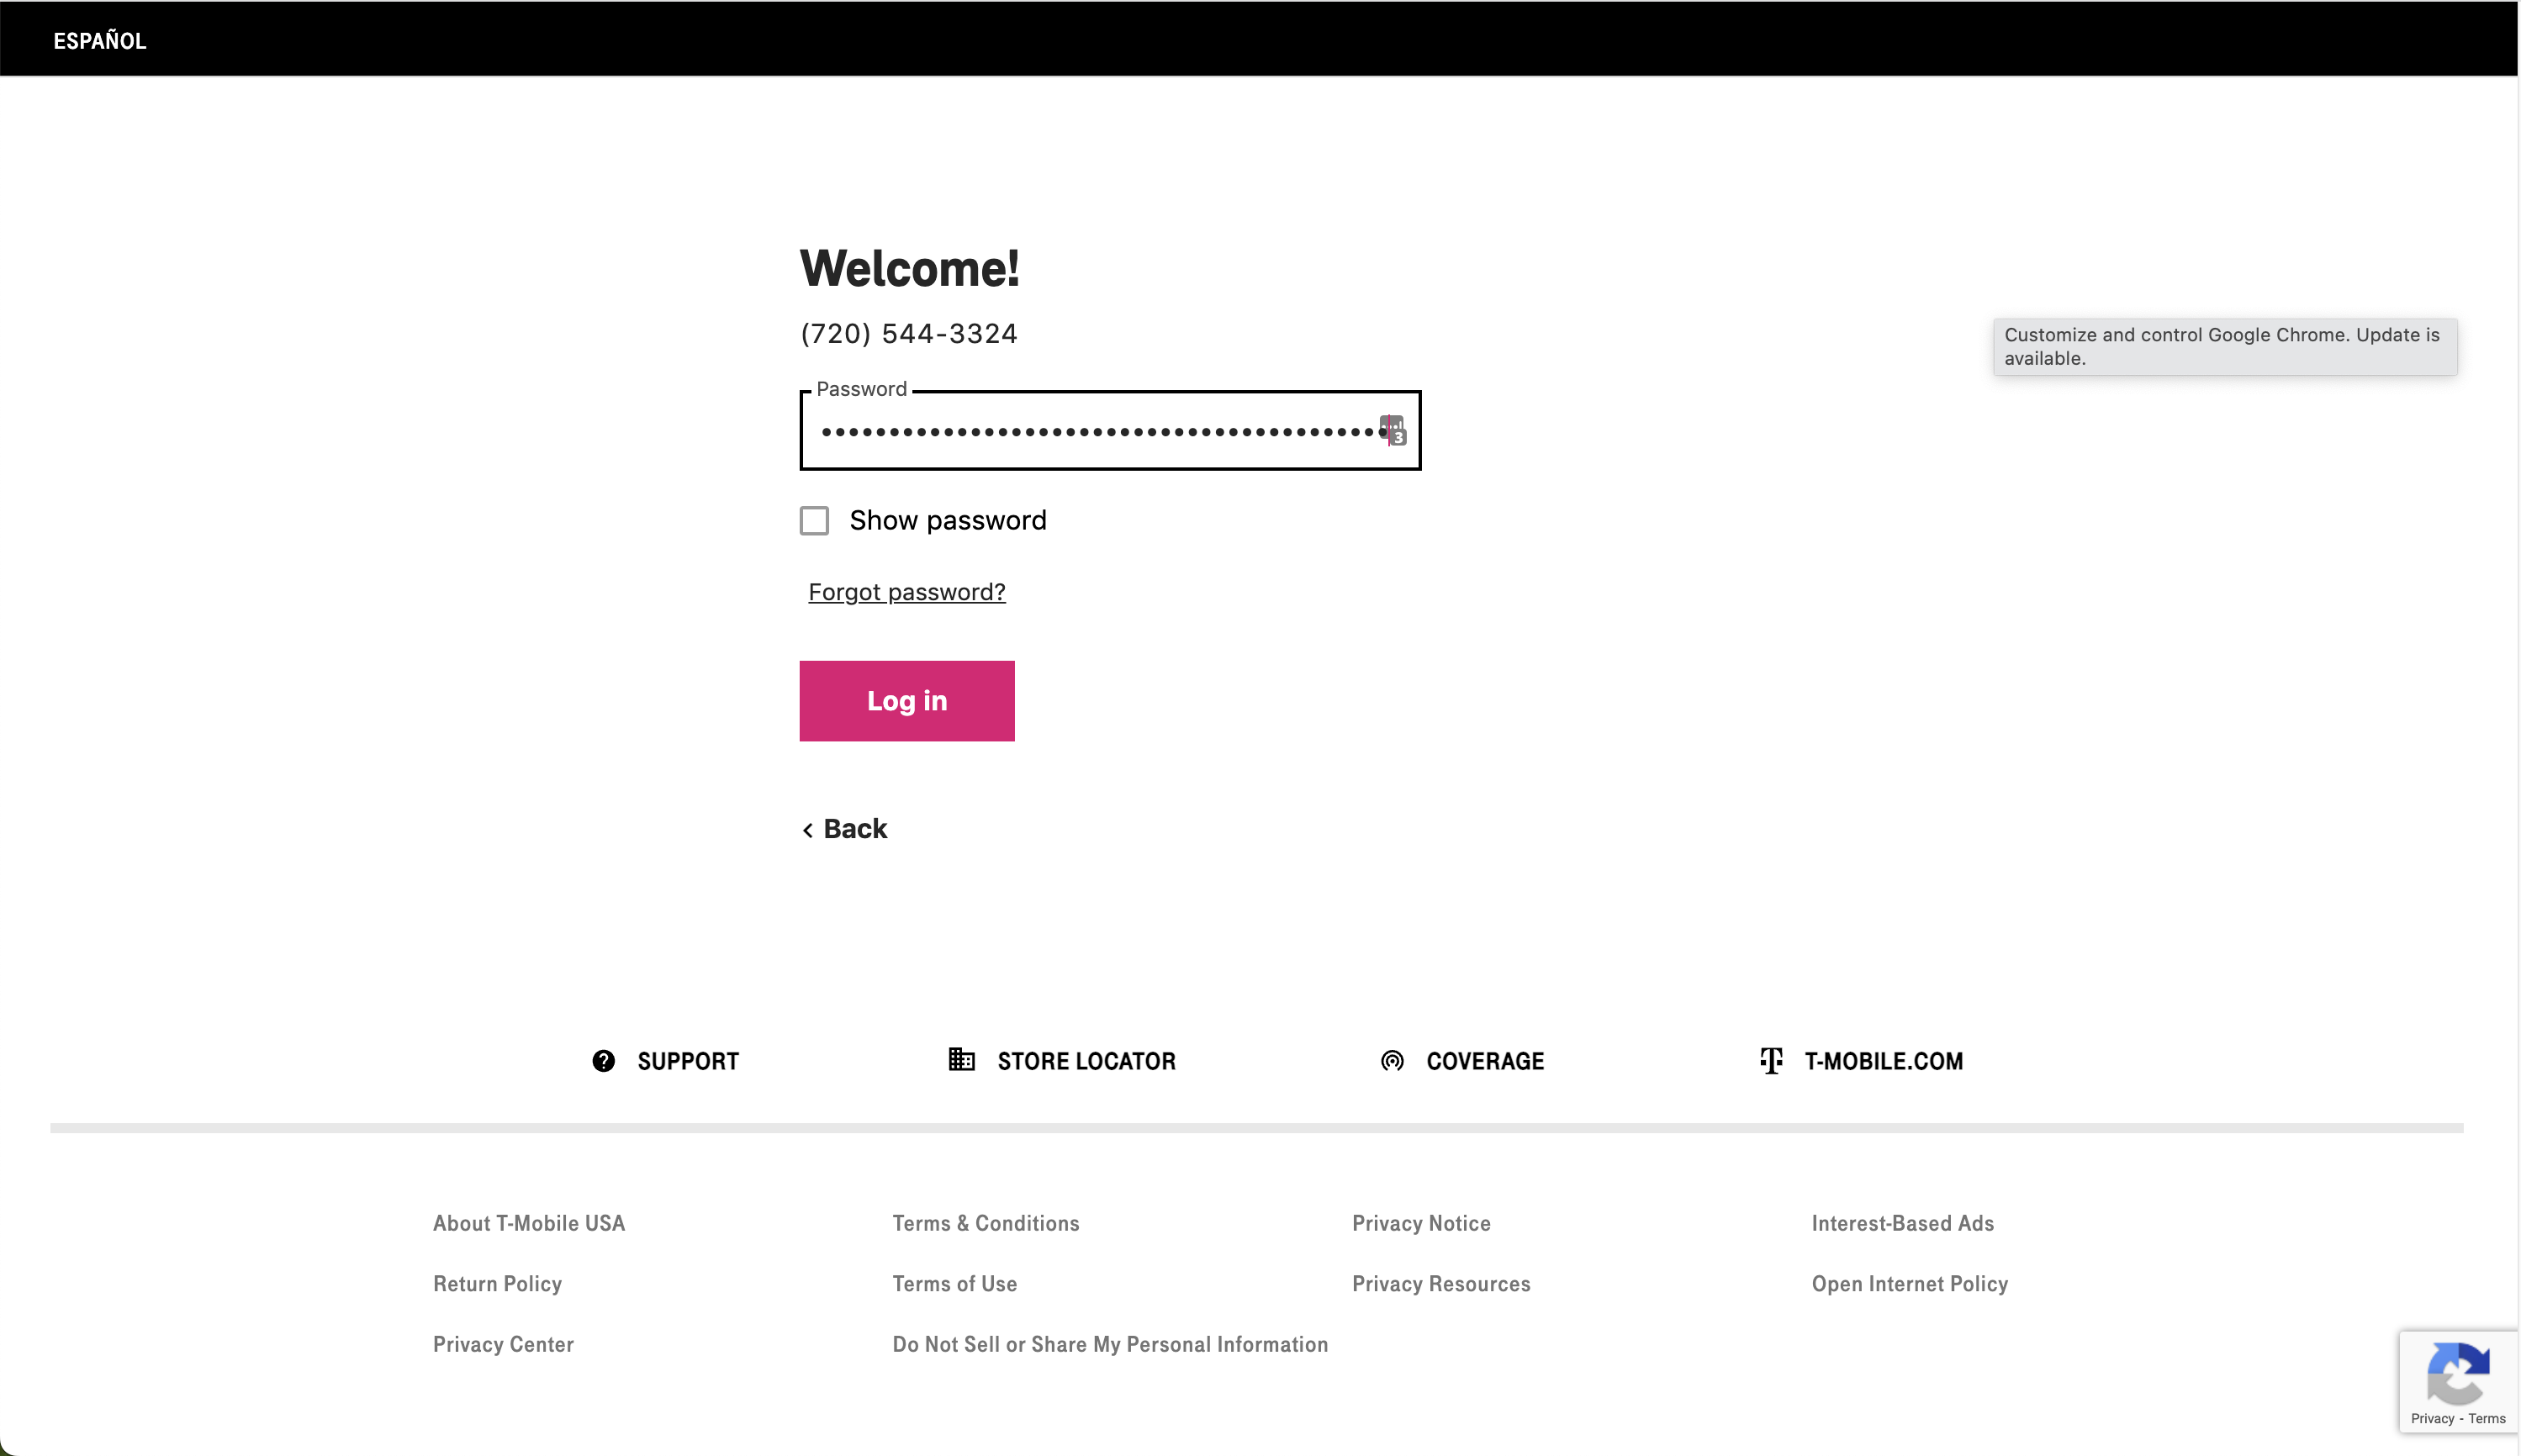
Task: Click the T-Mobile T logo icon
Action: pyautogui.click(x=1771, y=1061)
